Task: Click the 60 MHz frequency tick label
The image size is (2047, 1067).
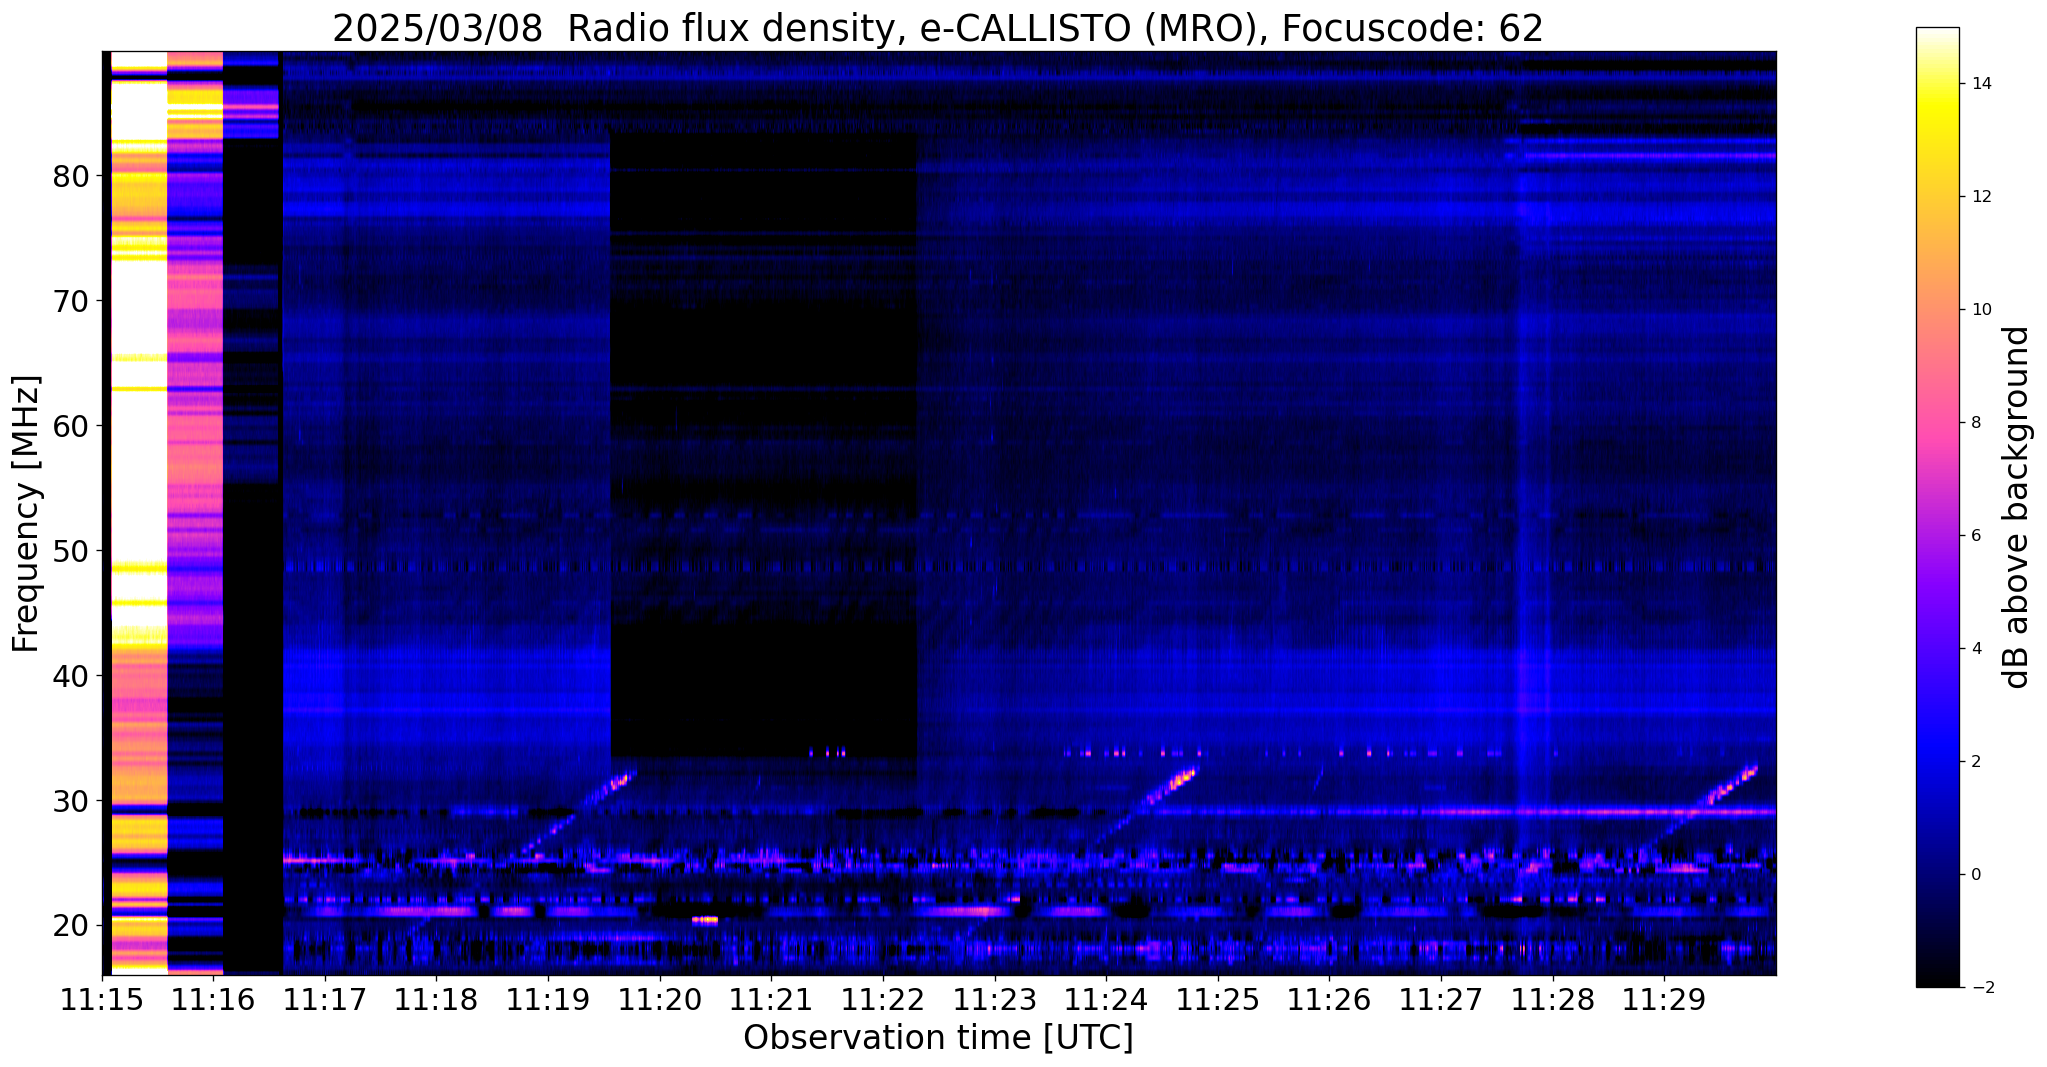Action: point(71,426)
